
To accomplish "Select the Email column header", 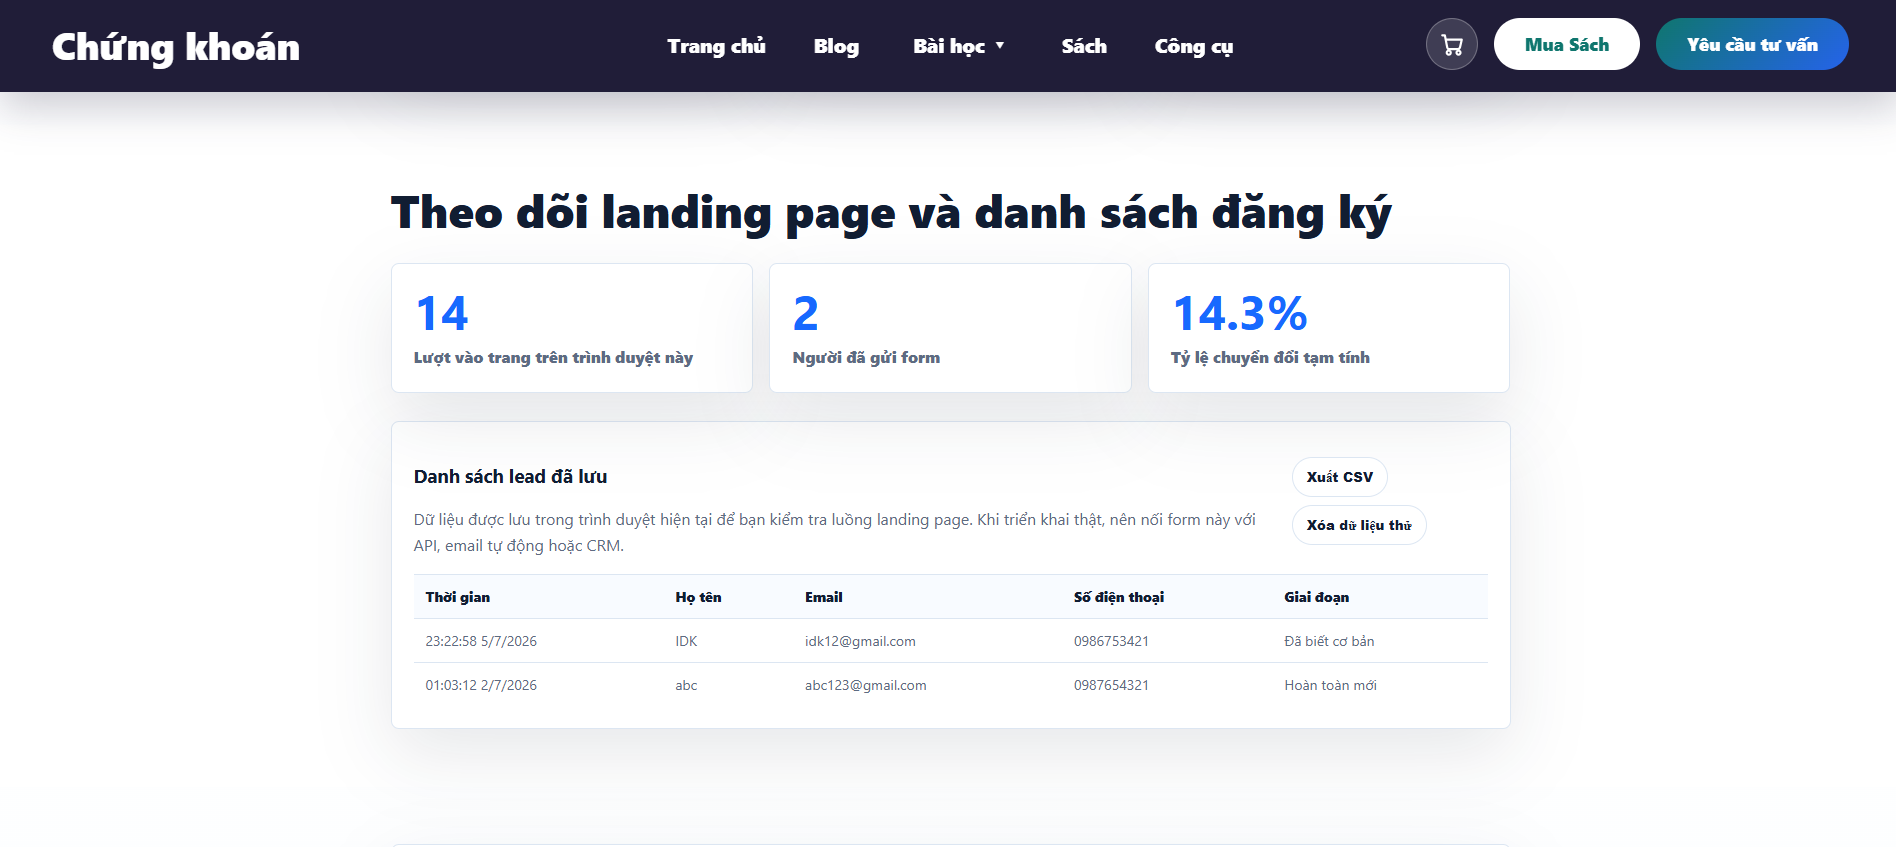I will pos(823,597).
